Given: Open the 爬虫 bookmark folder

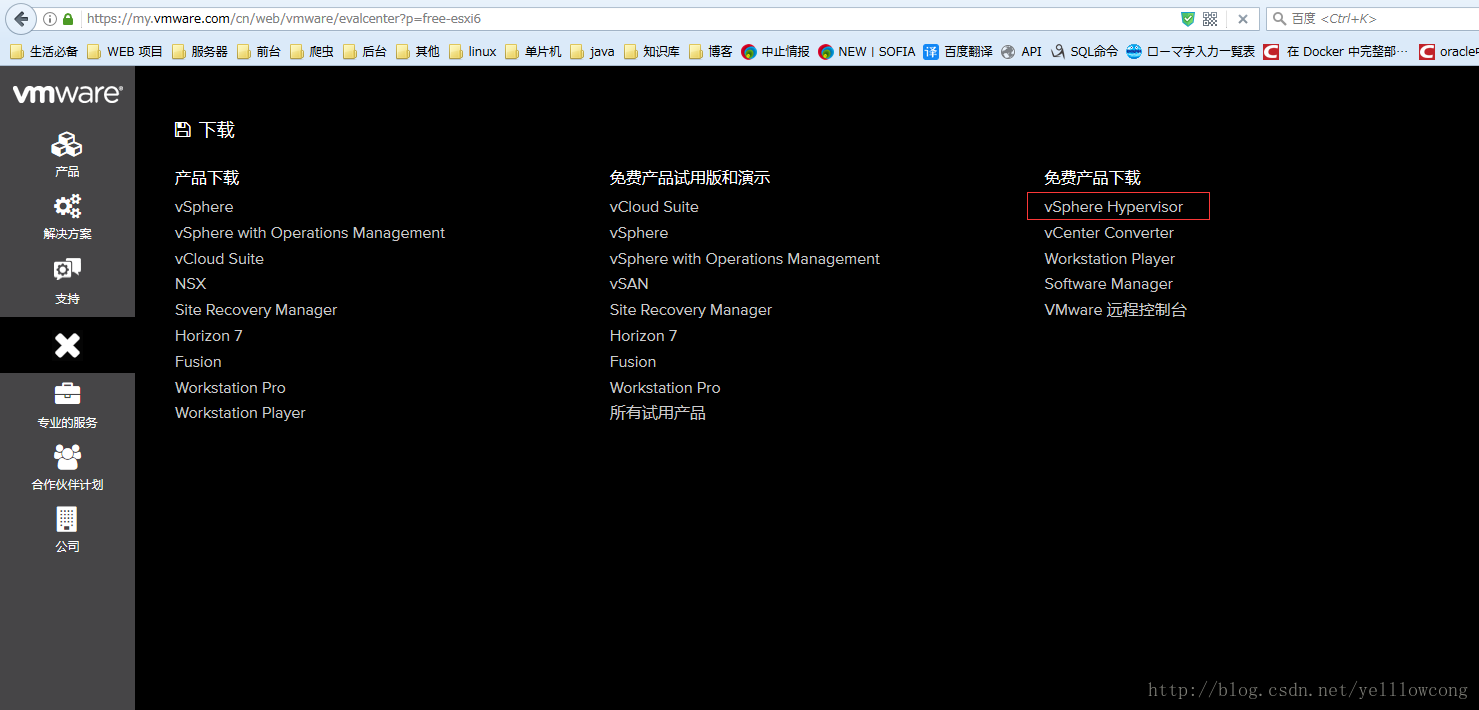Looking at the screenshot, I should (x=312, y=51).
